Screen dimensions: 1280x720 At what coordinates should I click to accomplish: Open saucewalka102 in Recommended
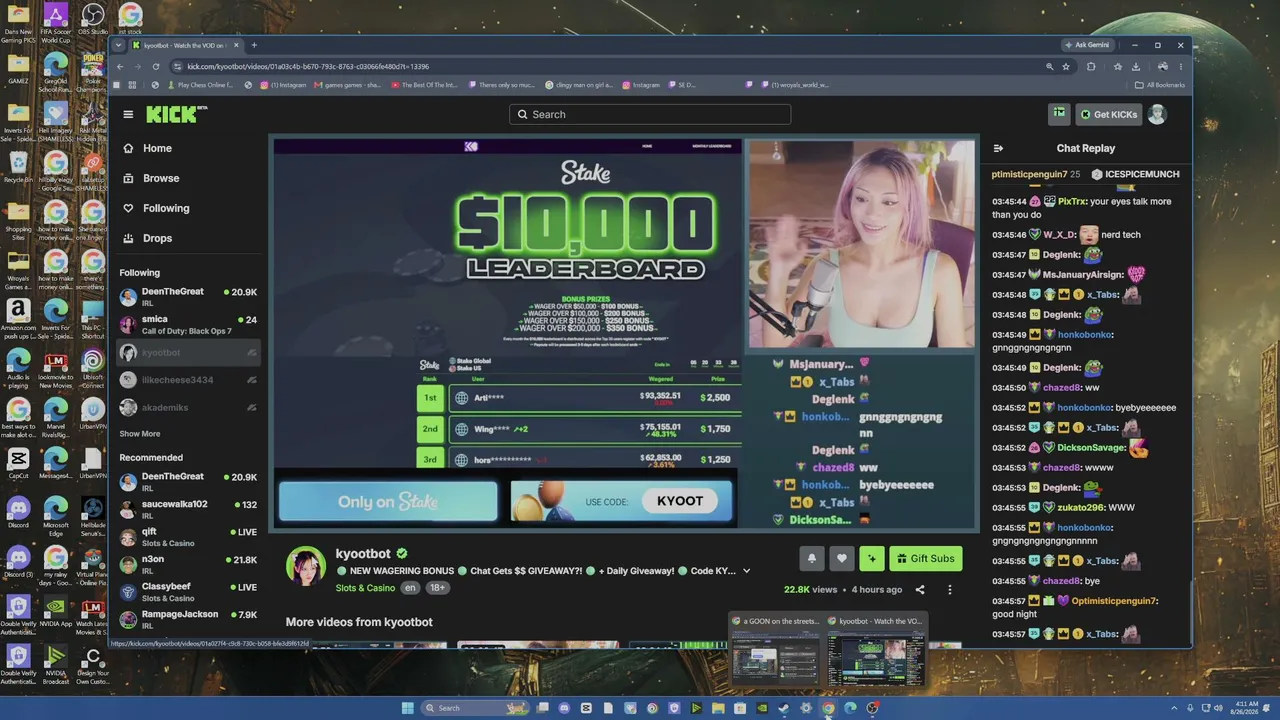coord(188,510)
